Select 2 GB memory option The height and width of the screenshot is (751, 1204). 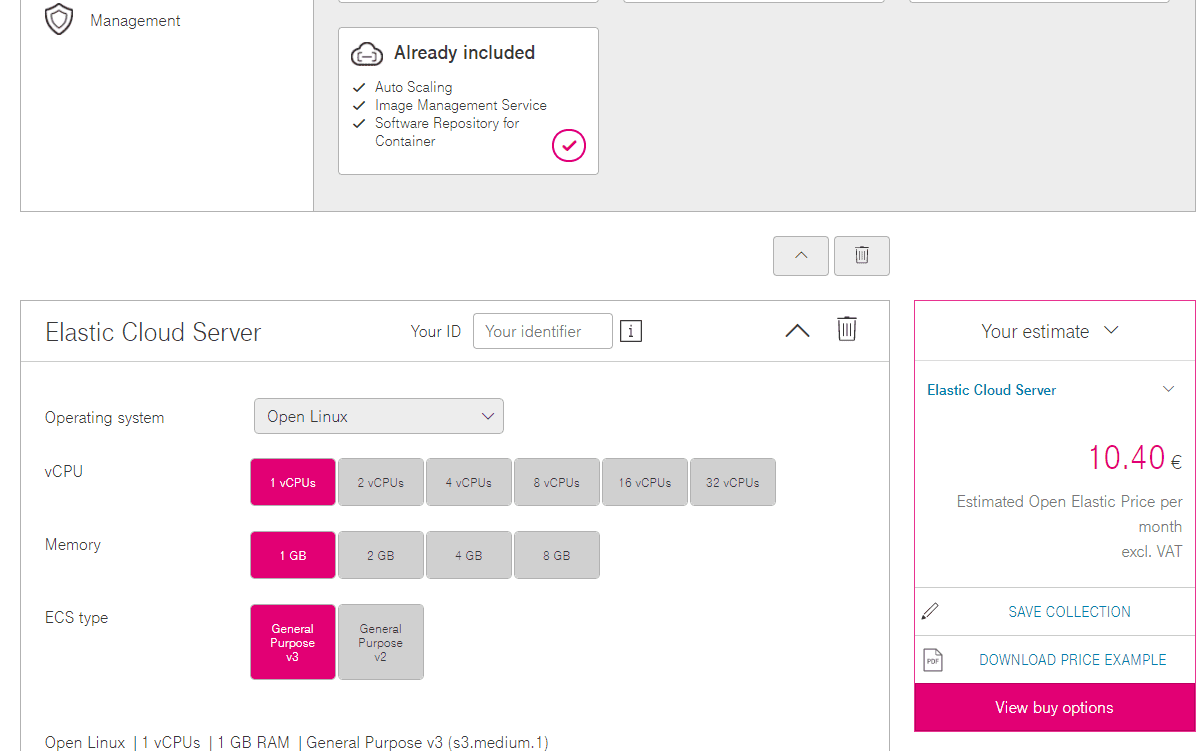click(381, 555)
